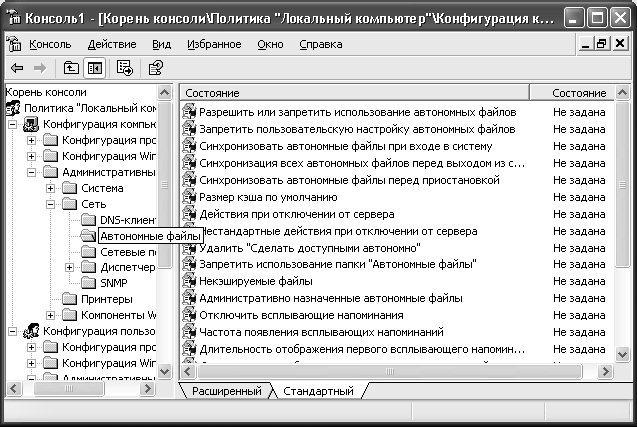
Task: Select Автономные файлы in the tree
Action: [x=150, y=236]
